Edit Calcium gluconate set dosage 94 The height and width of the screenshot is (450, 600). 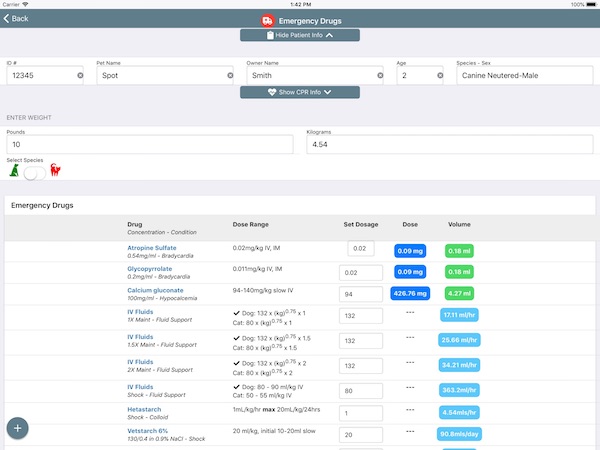coord(361,294)
